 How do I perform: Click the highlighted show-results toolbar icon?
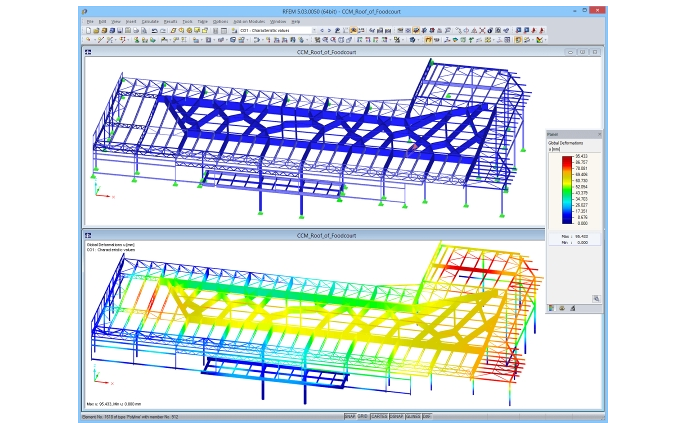click(x=354, y=31)
